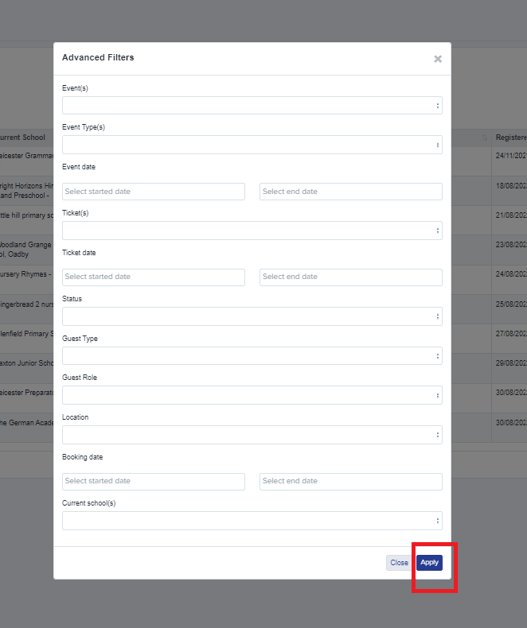Click Booking date end date field
This screenshot has height=628, width=527.
pyautogui.click(x=351, y=481)
